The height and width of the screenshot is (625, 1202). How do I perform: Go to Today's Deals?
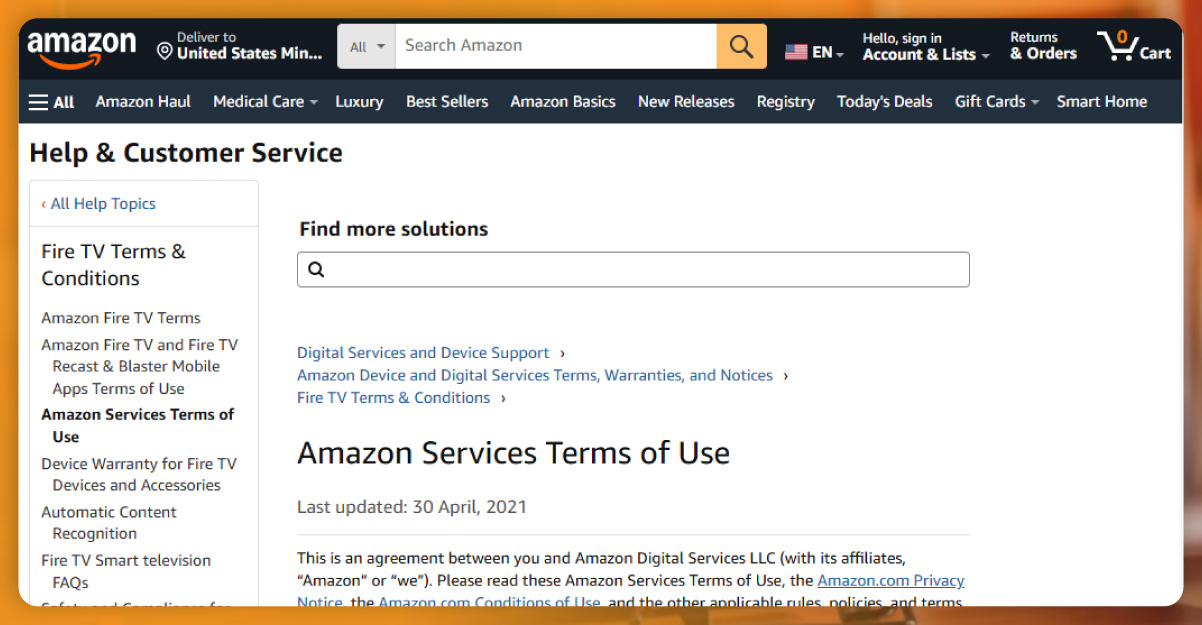(884, 102)
